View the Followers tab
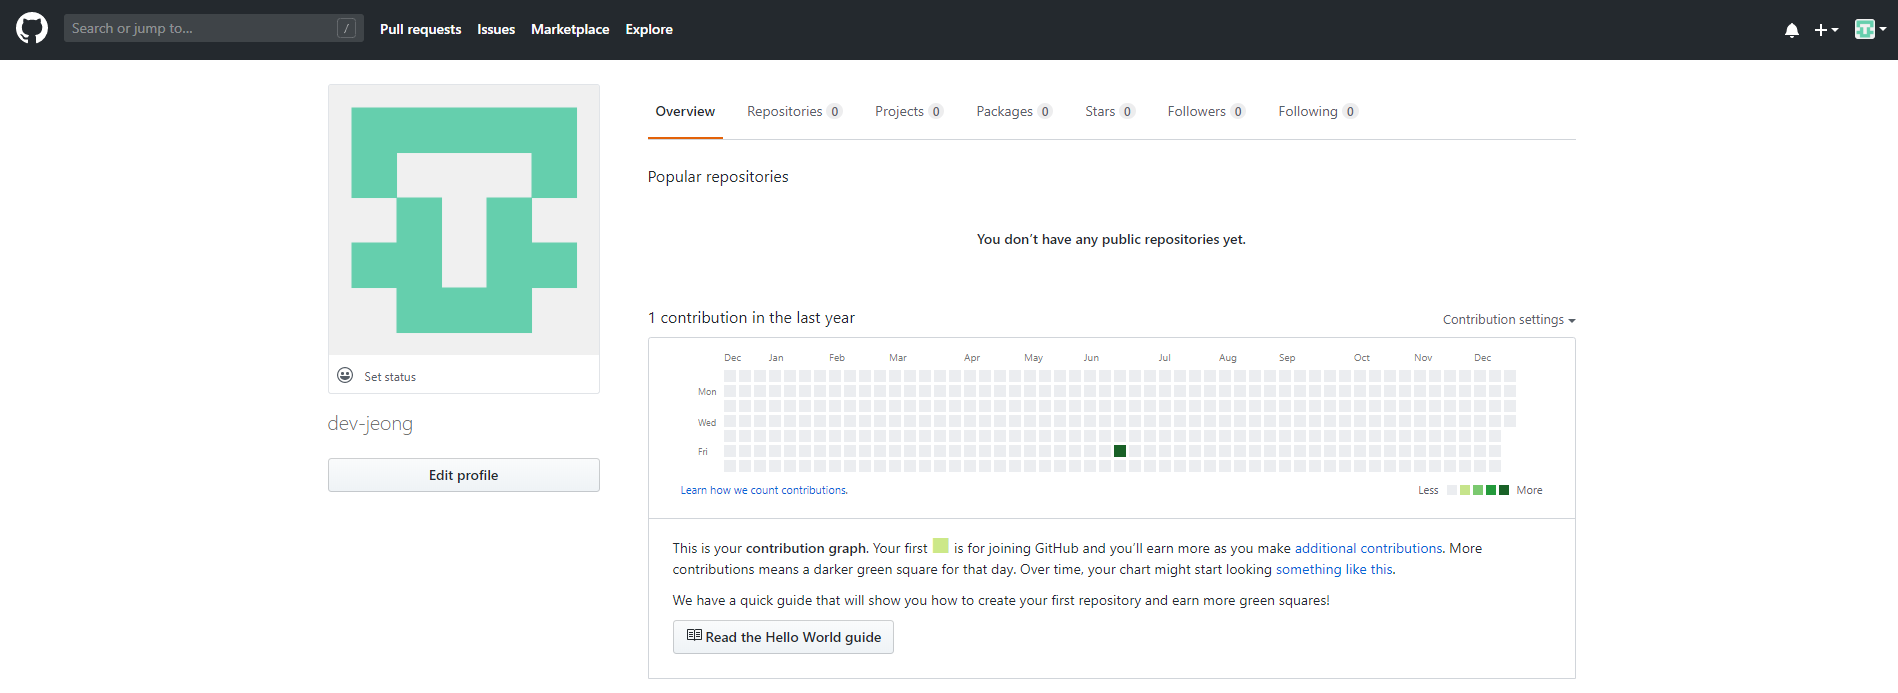The width and height of the screenshot is (1898, 693). pyautogui.click(x=1206, y=111)
